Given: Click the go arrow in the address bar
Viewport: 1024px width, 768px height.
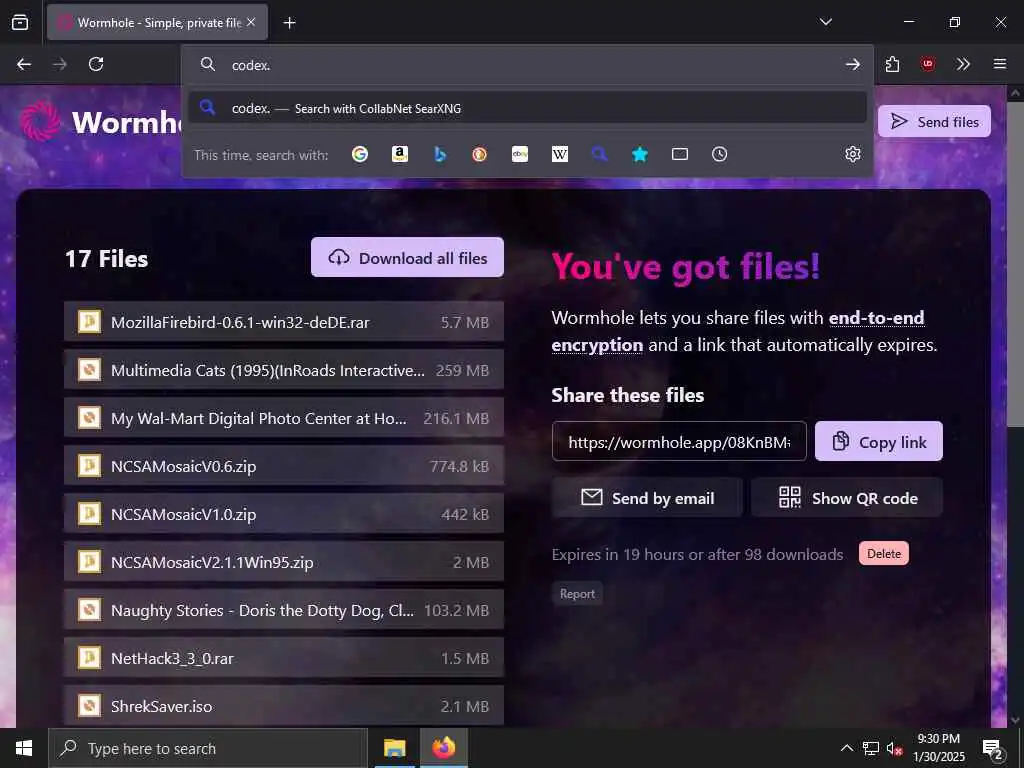Looking at the screenshot, I should click(x=852, y=64).
